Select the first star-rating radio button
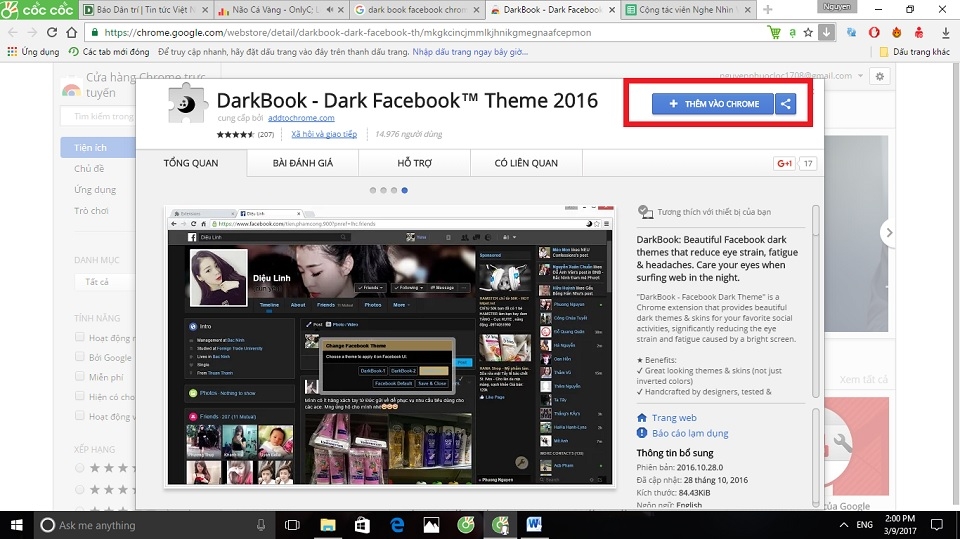This screenshot has width=960, height=539. 80,468
